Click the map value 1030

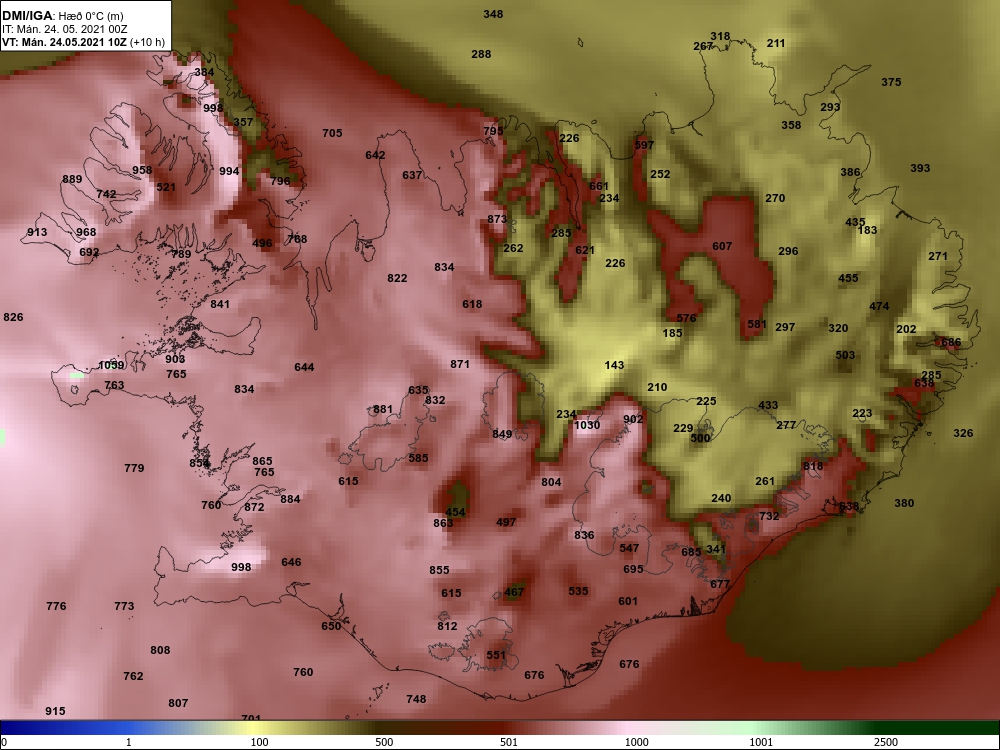click(x=587, y=425)
